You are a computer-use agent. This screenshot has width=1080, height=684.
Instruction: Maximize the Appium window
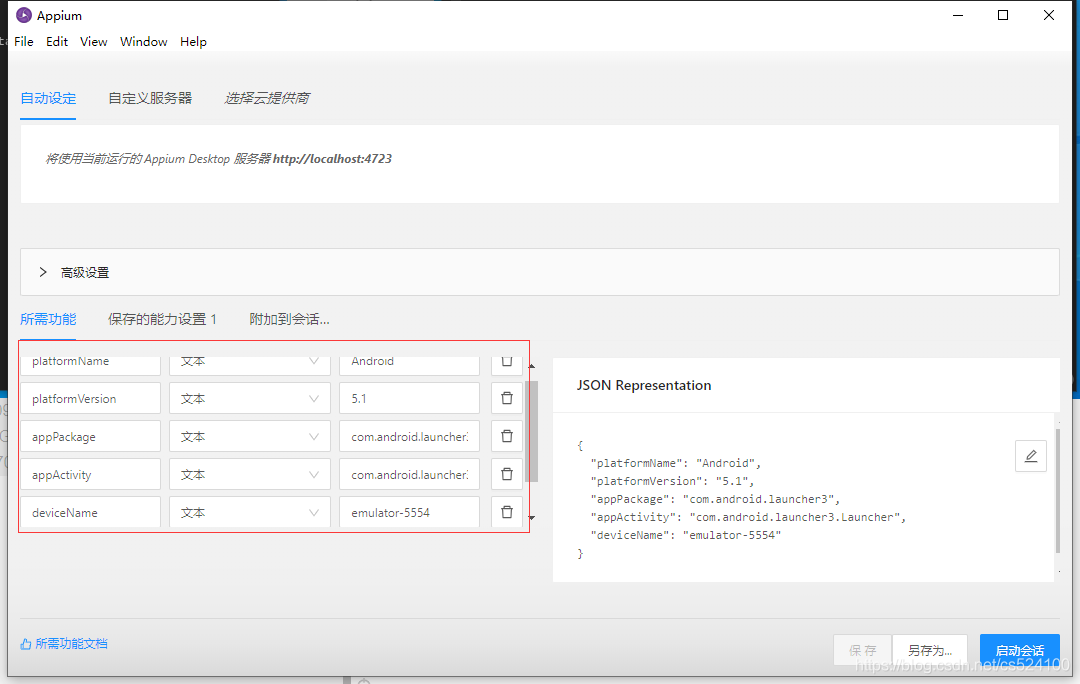point(1003,15)
